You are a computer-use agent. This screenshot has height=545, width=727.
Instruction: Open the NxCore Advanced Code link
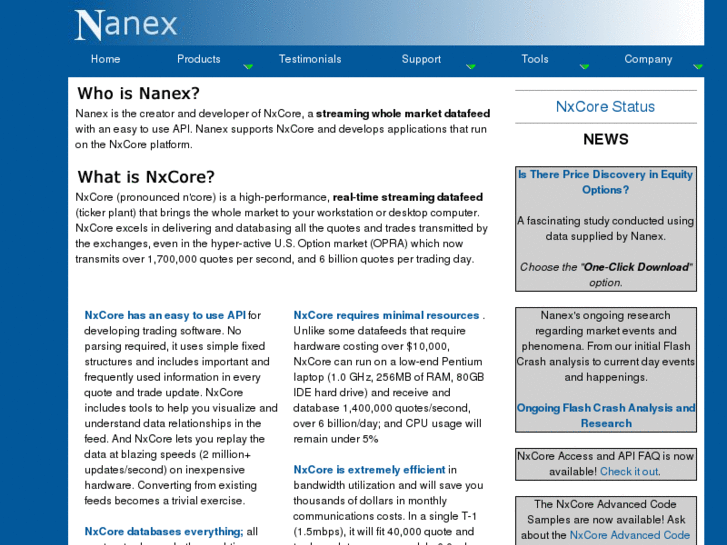(x=630, y=535)
